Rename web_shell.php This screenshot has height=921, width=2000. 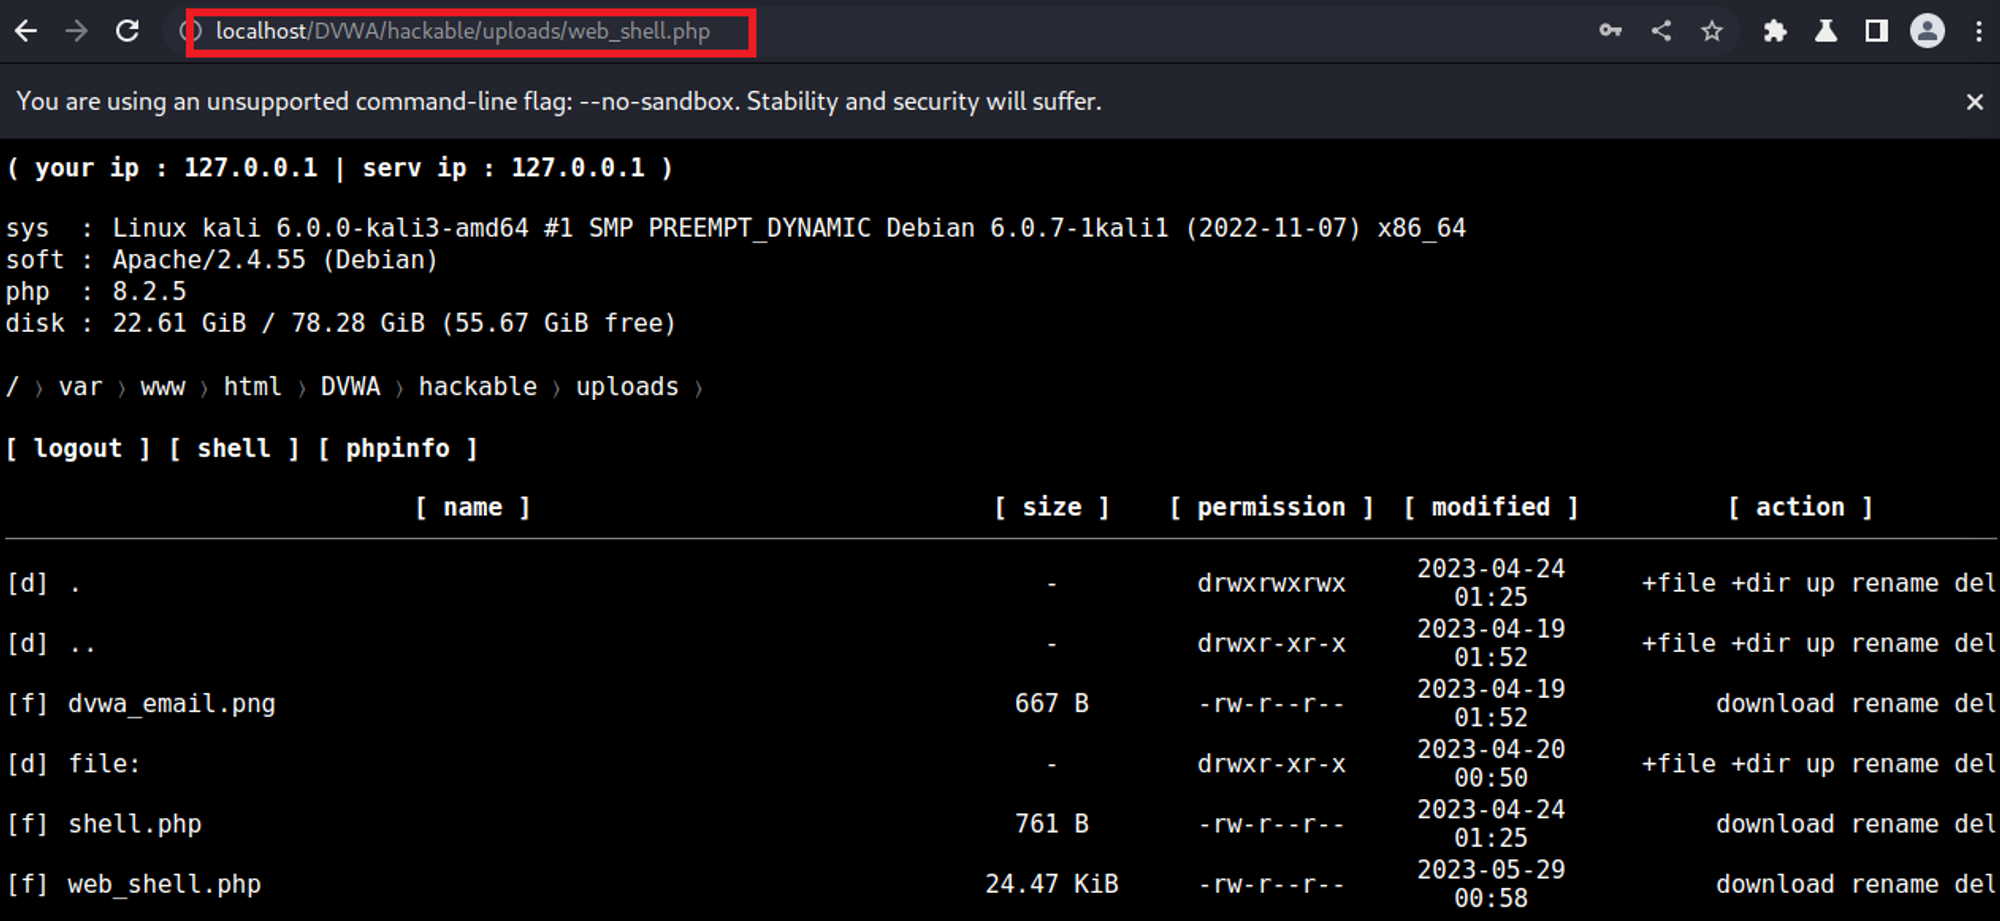coord(1894,884)
